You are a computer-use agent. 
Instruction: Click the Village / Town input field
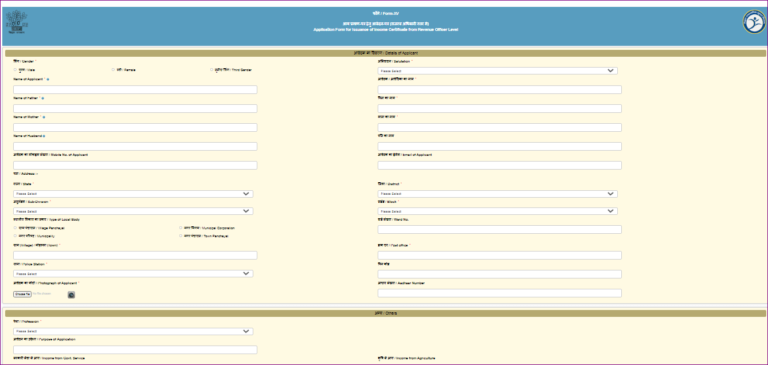tap(135, 255)
